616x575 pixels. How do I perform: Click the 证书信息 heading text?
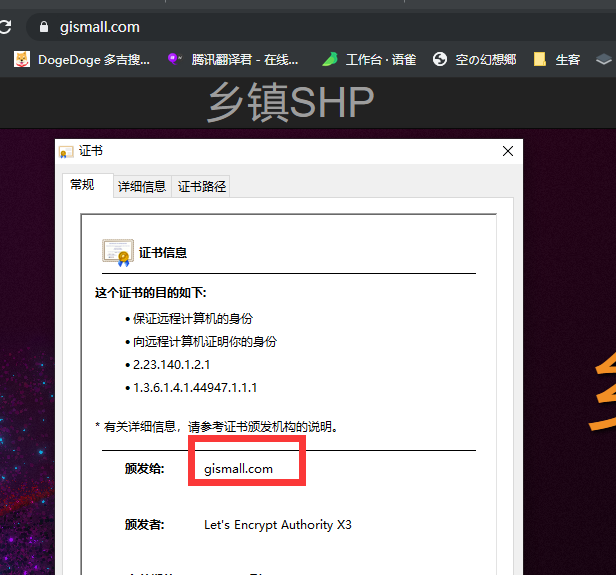point(163,253)
